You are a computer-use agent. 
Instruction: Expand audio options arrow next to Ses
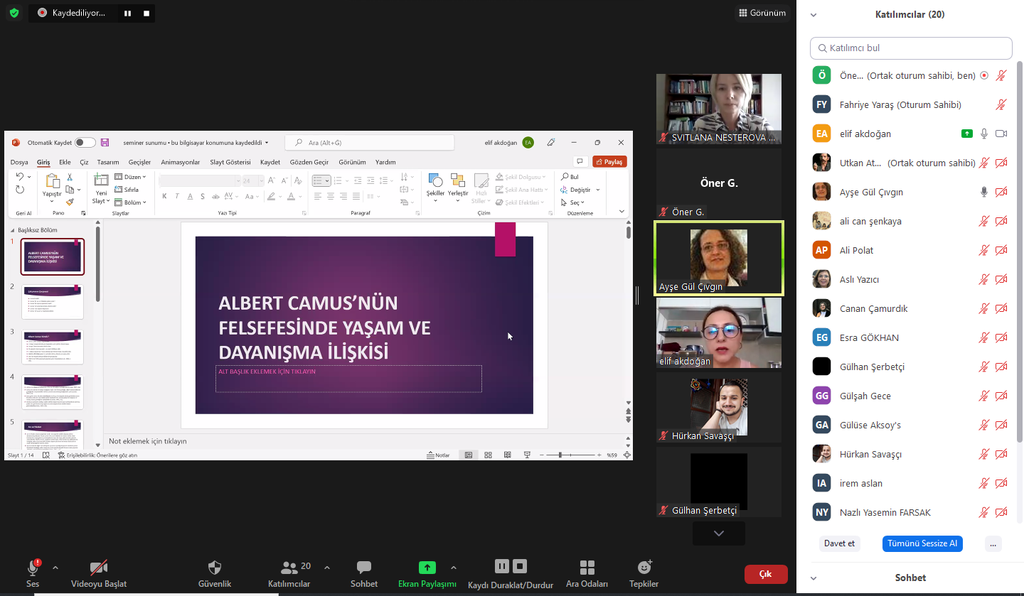tap(56, 568)
